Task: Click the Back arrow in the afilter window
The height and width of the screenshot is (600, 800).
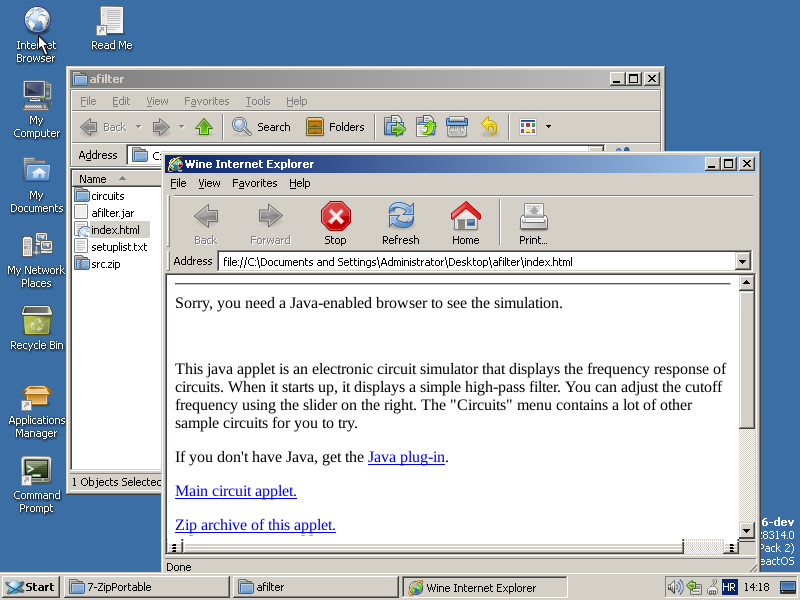Action: [x=89, y=127]
